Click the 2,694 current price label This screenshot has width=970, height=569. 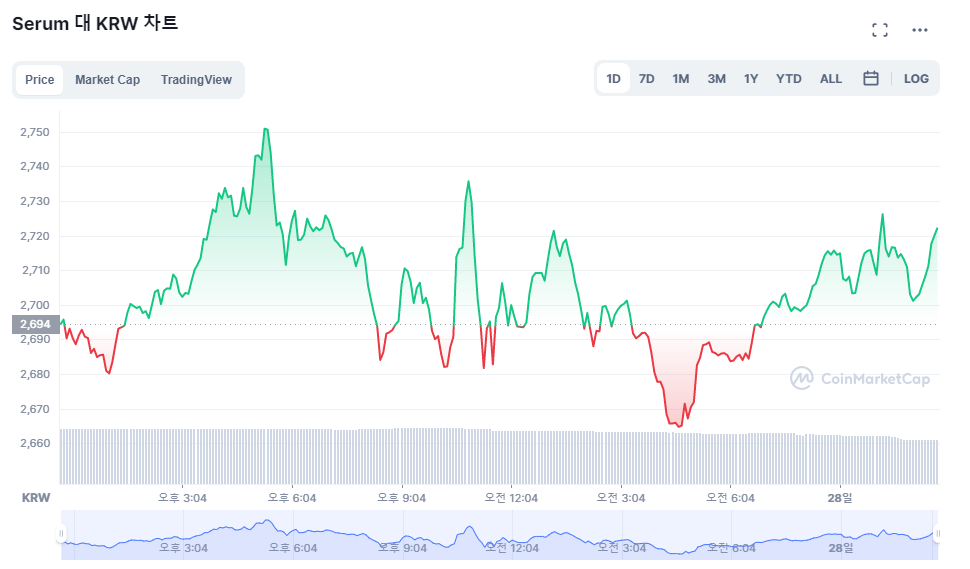point(35,324)
